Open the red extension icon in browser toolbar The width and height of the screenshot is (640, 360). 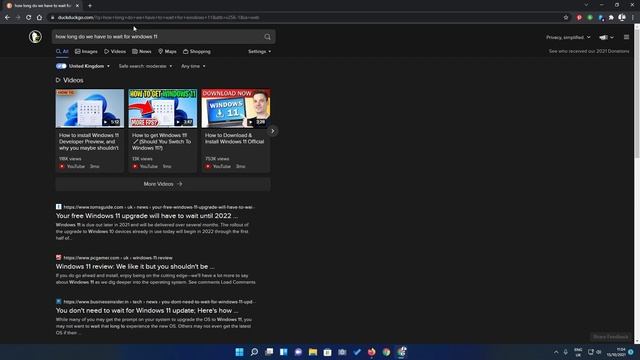[579, 18]
